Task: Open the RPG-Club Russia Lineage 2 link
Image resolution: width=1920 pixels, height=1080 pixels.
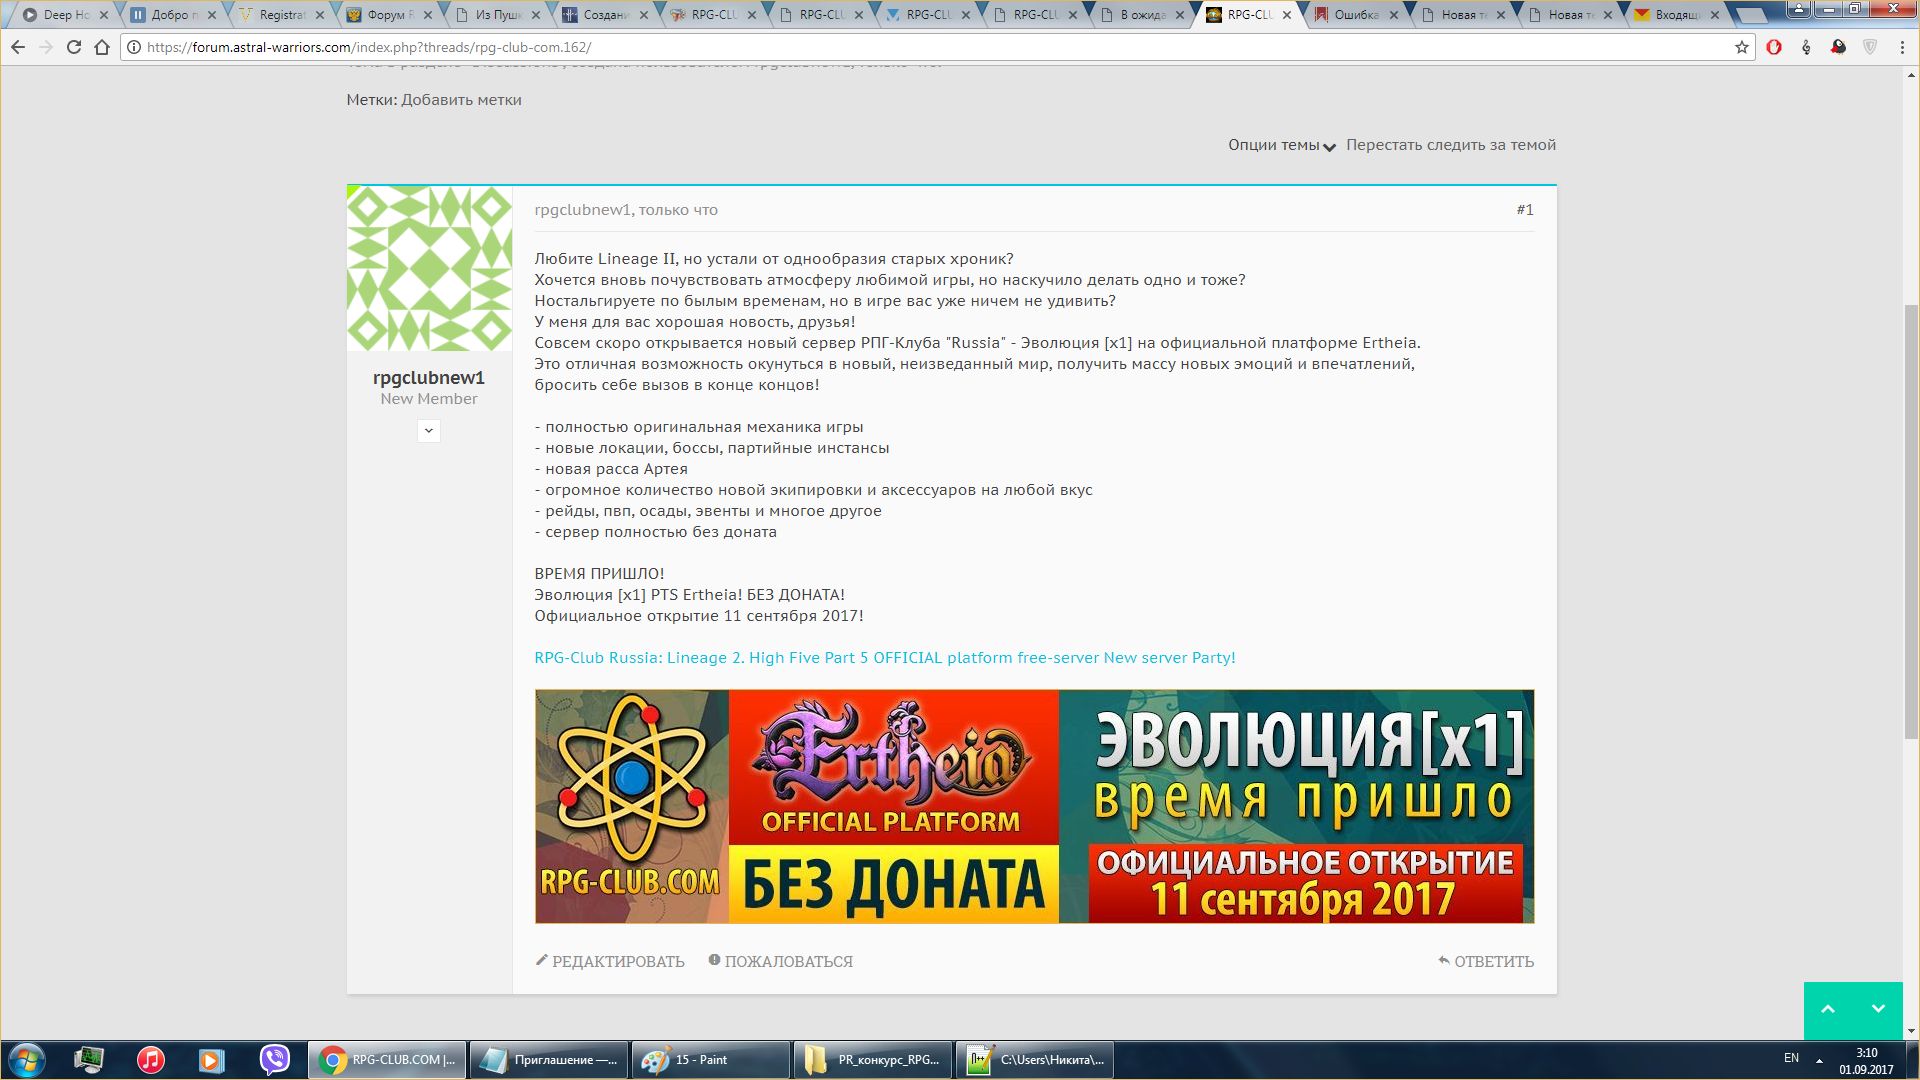Action: point(885,658)
